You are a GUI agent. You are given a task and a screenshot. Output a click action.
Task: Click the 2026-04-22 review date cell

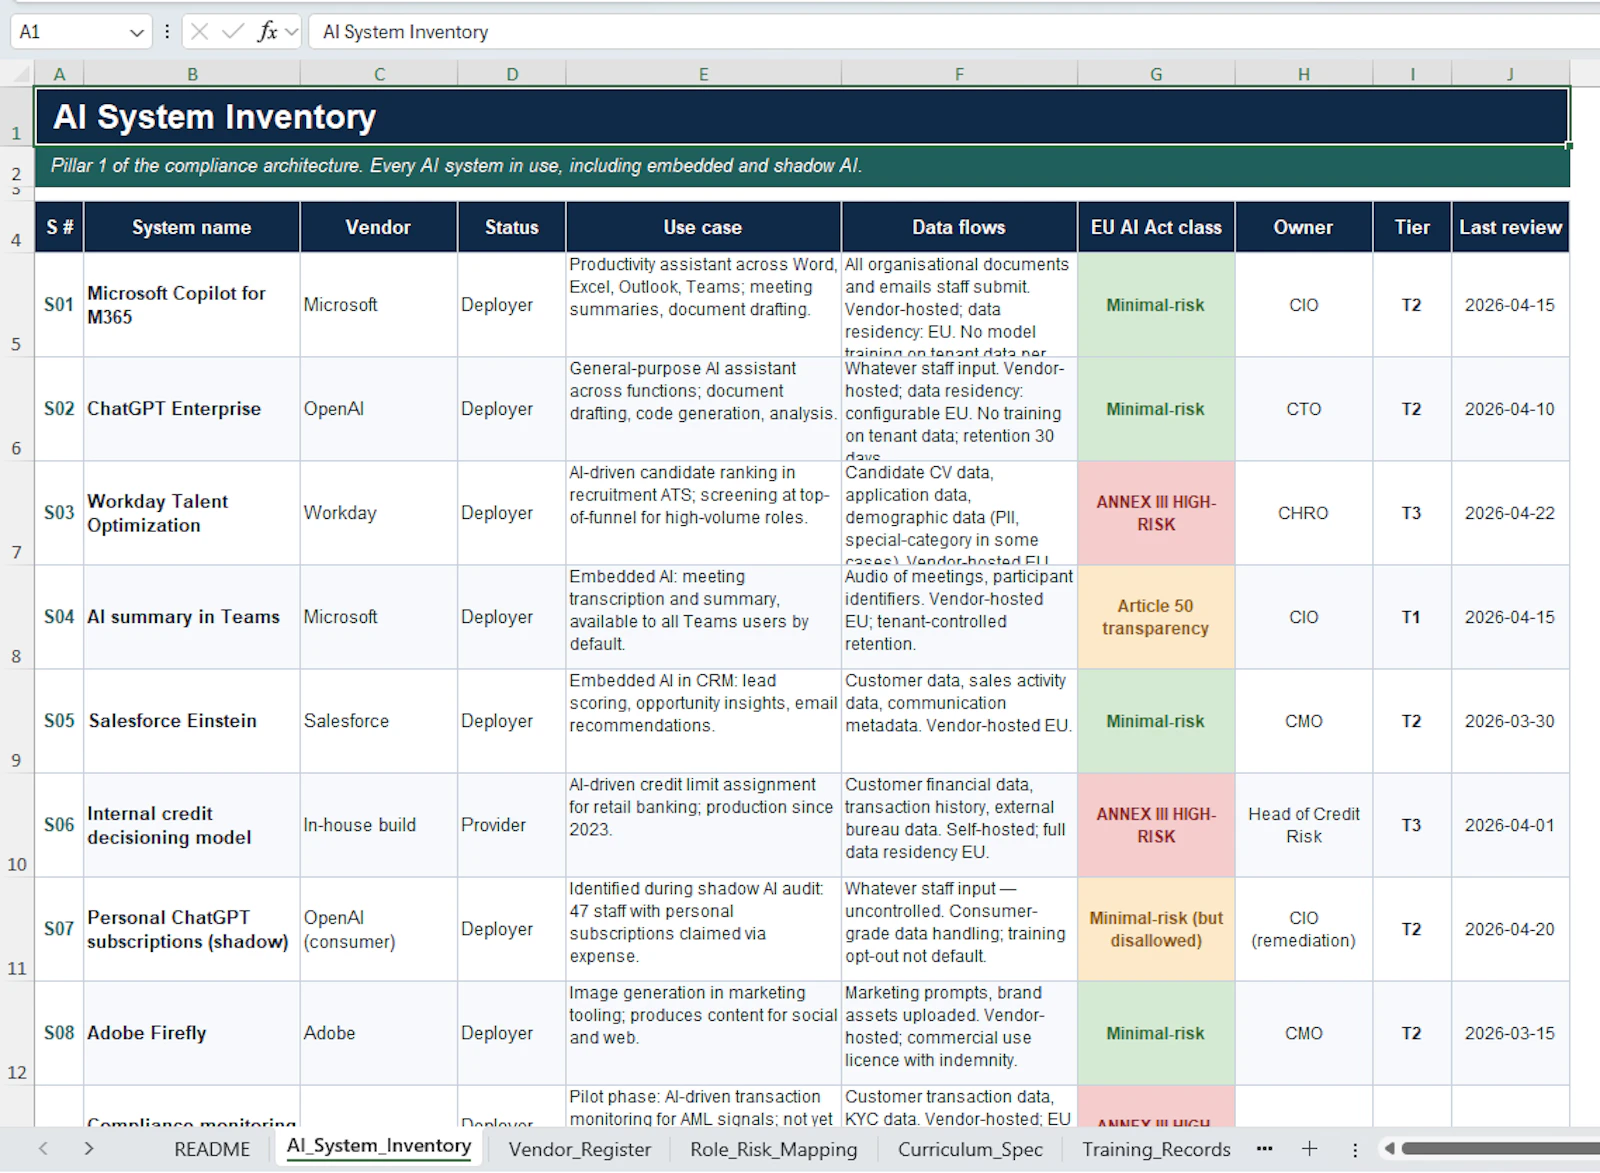[x=1510, y=513]
